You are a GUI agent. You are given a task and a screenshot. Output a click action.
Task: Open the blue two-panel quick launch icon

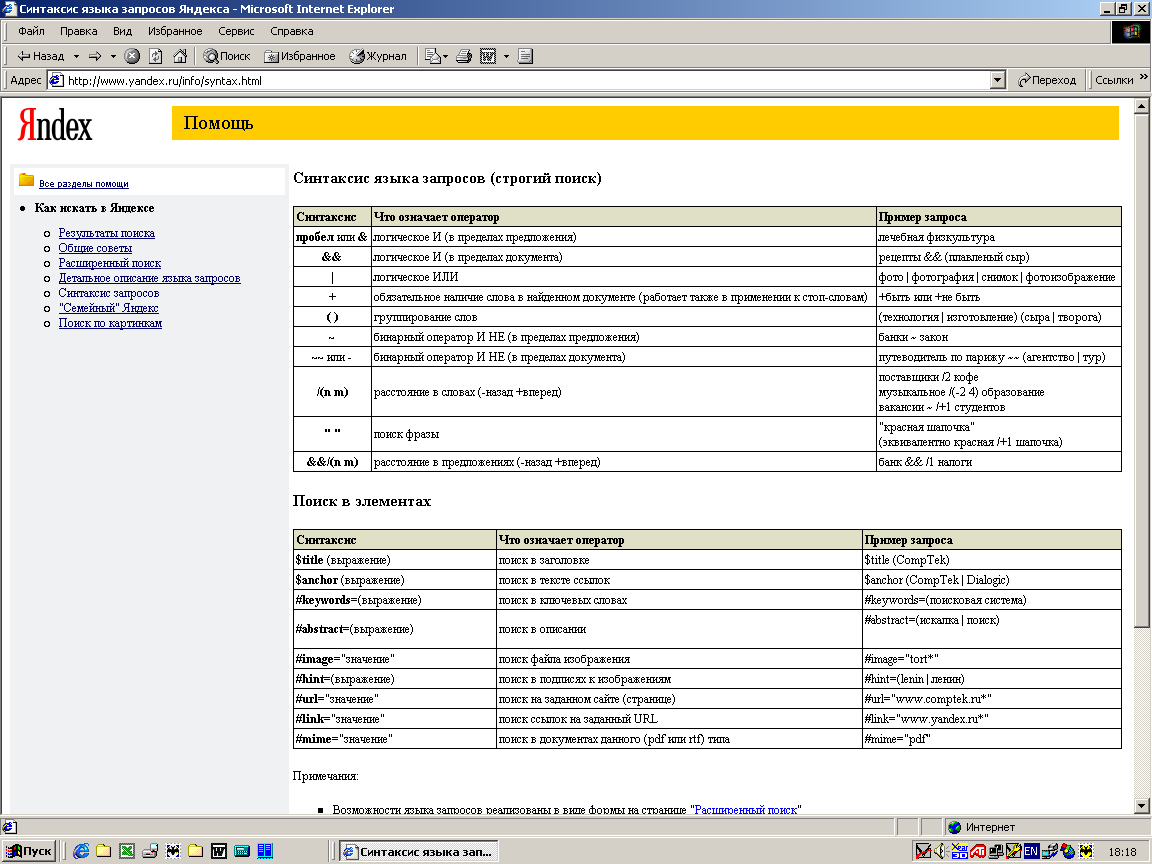coord(264,851)
